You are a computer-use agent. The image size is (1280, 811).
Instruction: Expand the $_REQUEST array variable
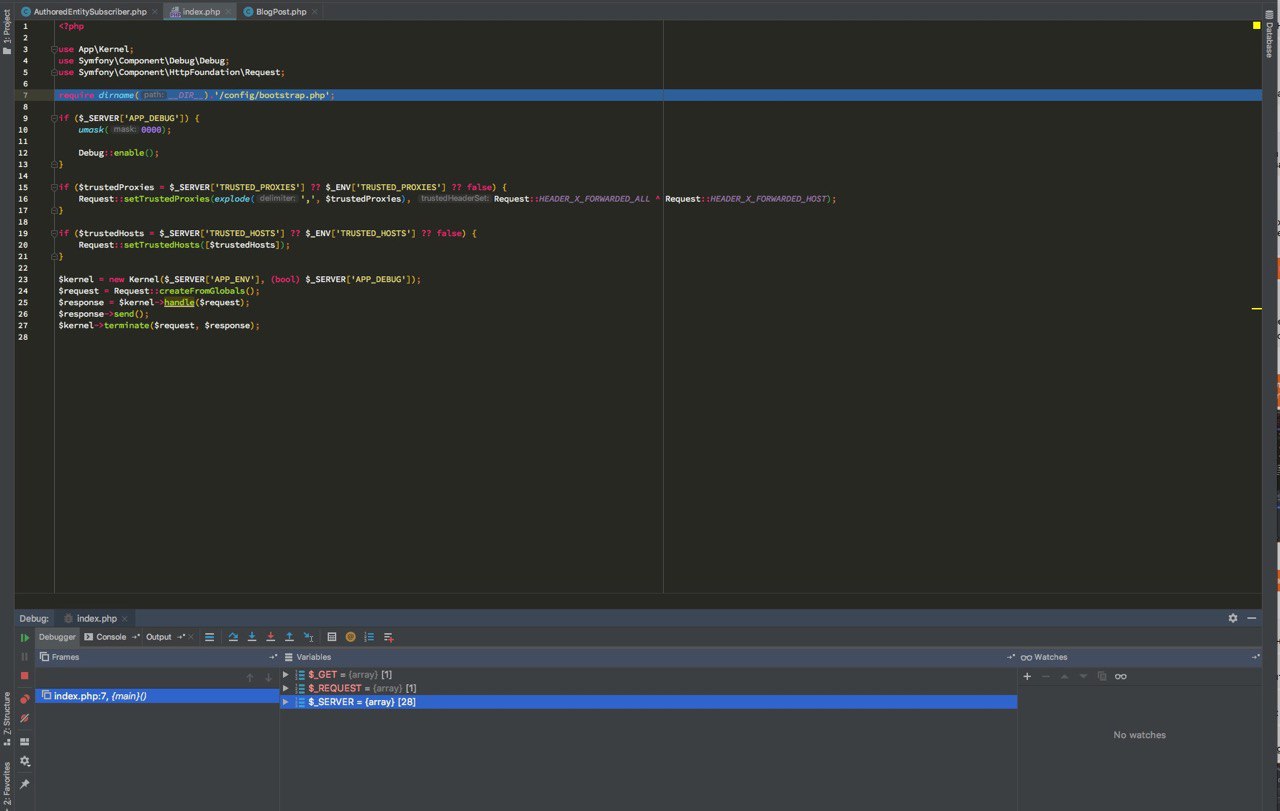pyautogui.click(x=286, y=688)
